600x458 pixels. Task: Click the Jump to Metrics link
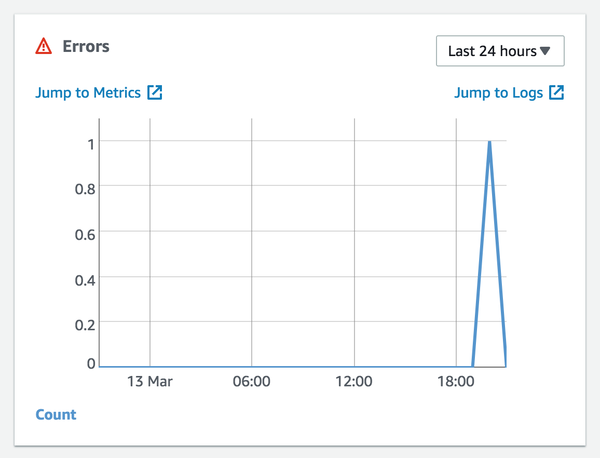(88, 93)
